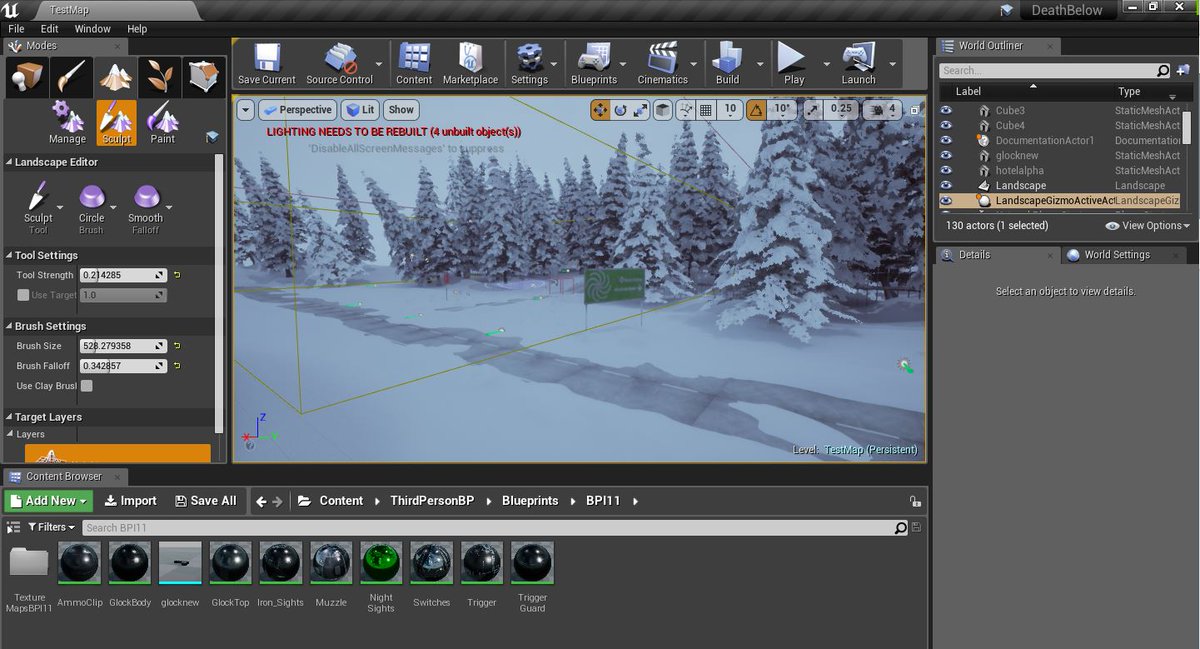Collapse the Tool Settings section
Image resolution: width=1200 pixels, height=649 pixels.
click(x=9, y=255)
